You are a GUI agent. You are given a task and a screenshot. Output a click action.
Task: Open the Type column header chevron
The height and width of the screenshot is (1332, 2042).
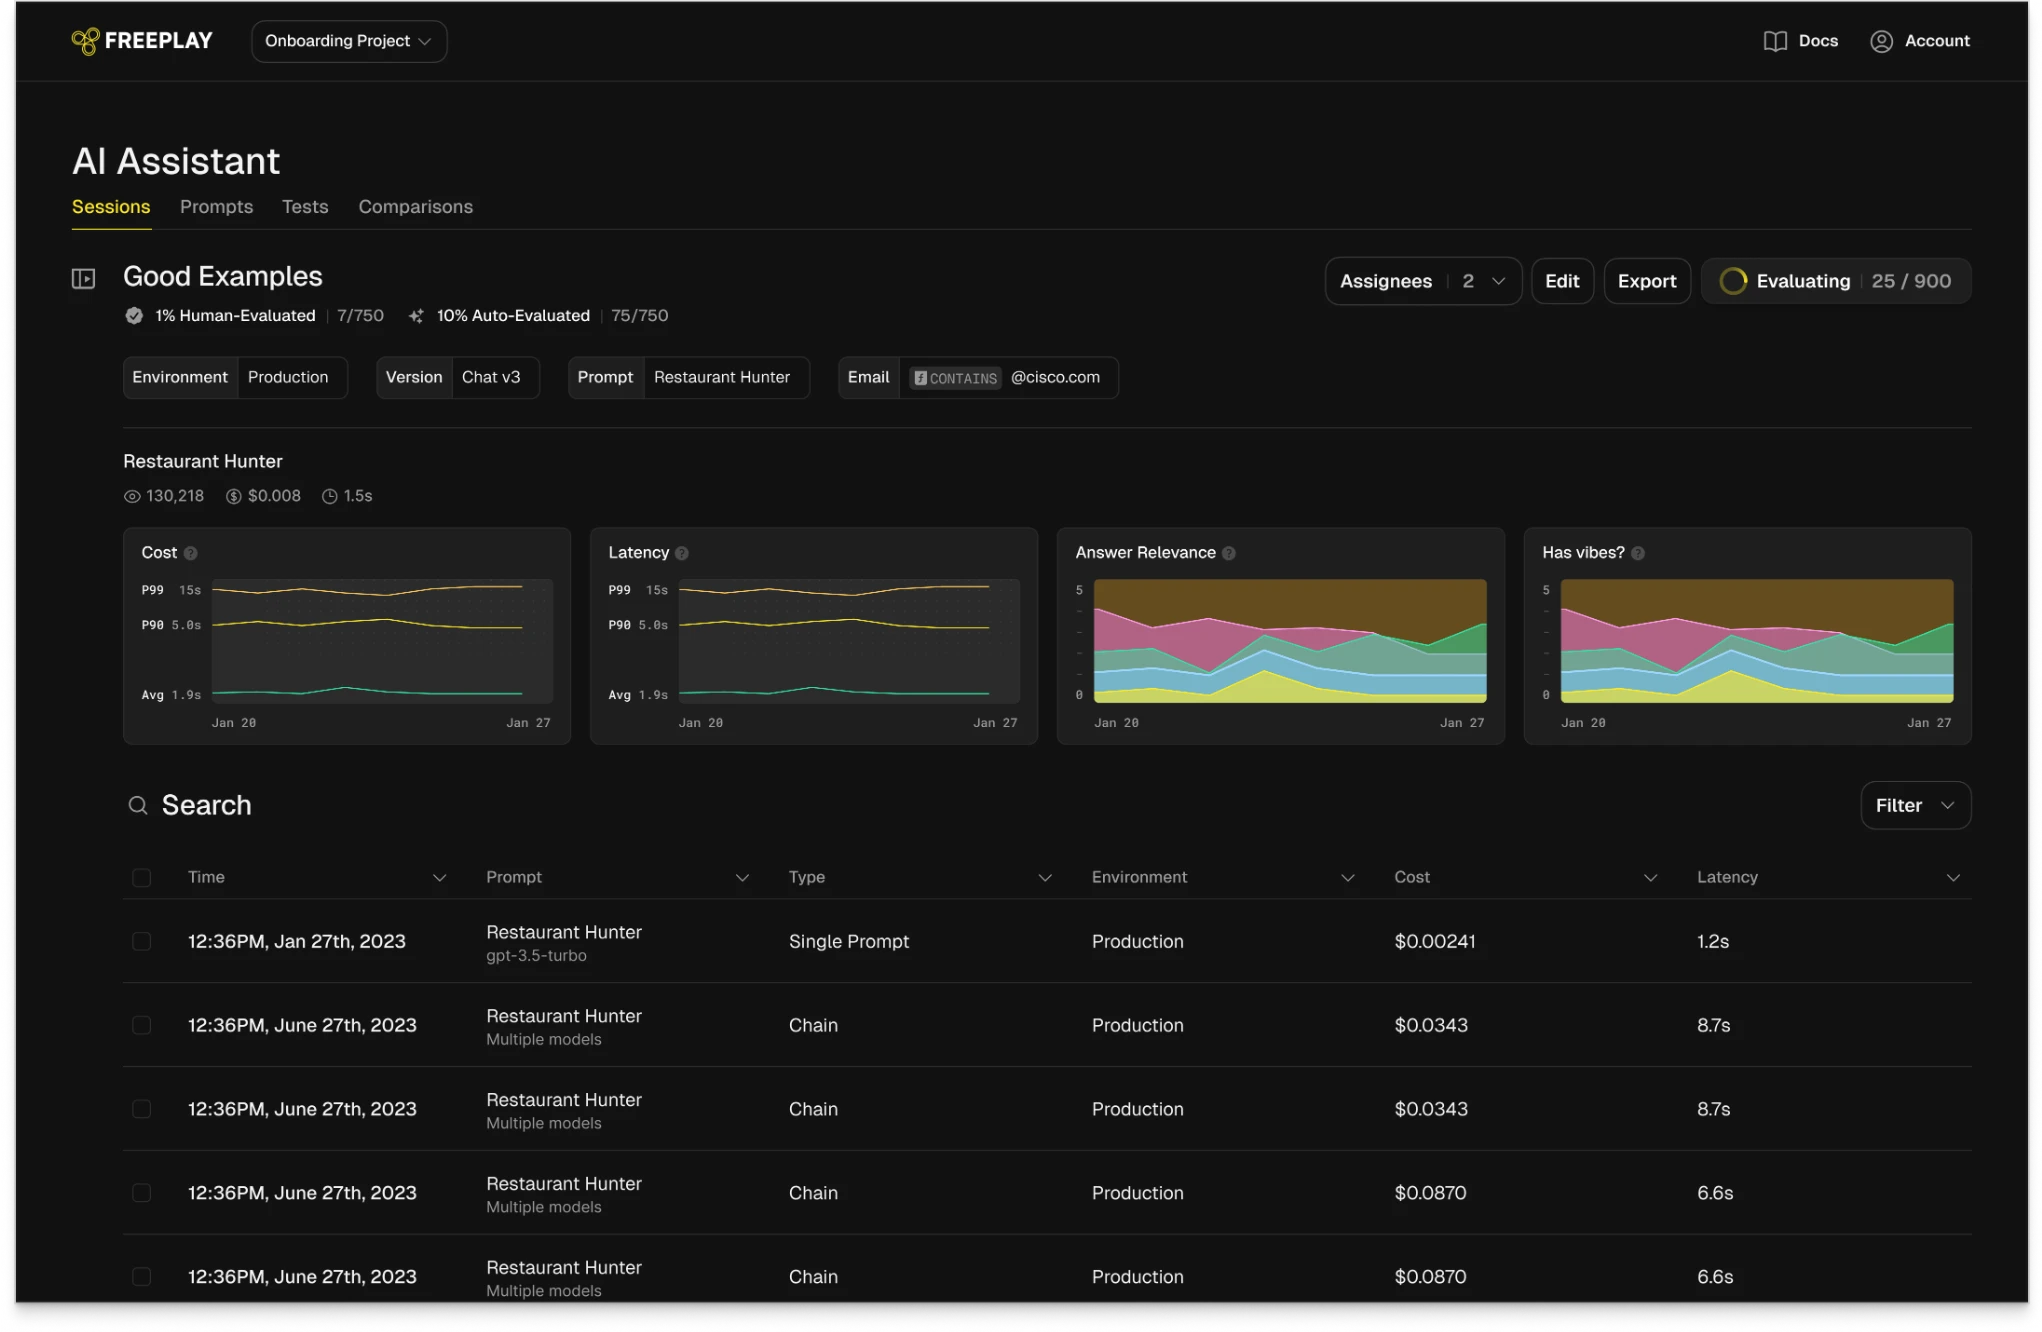tap(1045, 878)
